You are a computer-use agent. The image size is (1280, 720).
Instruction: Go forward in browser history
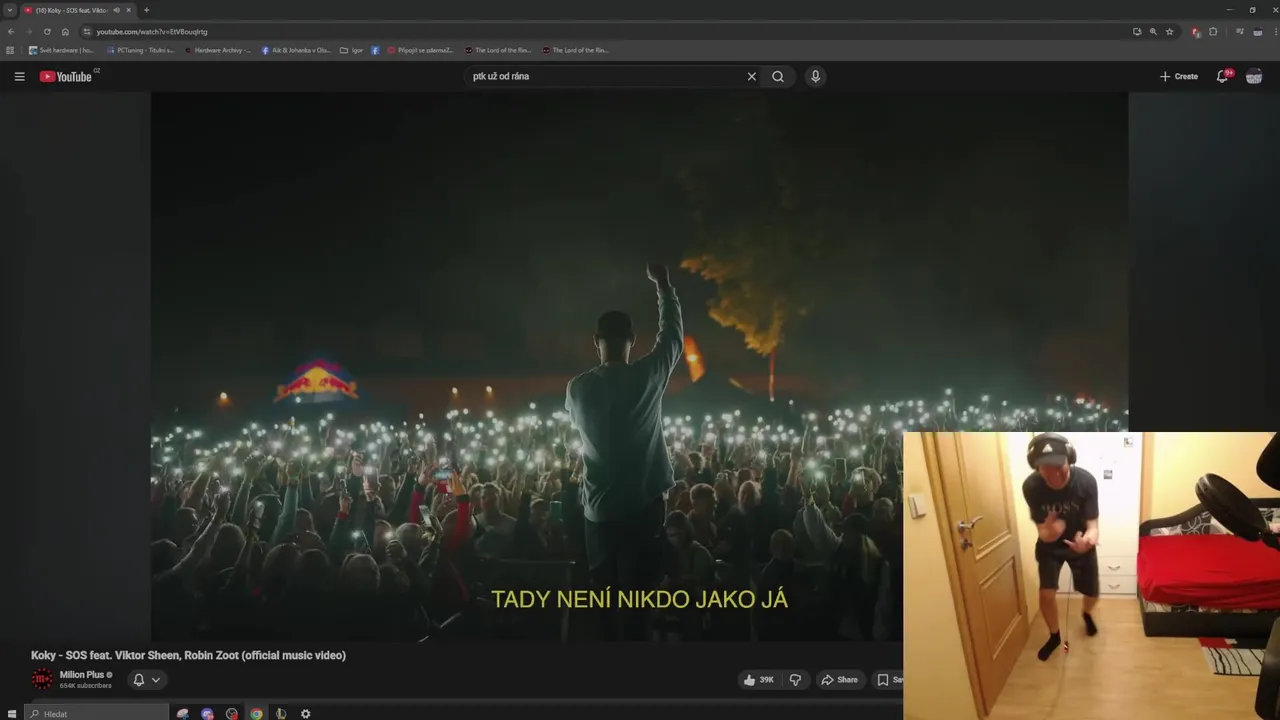click(29, 32)
